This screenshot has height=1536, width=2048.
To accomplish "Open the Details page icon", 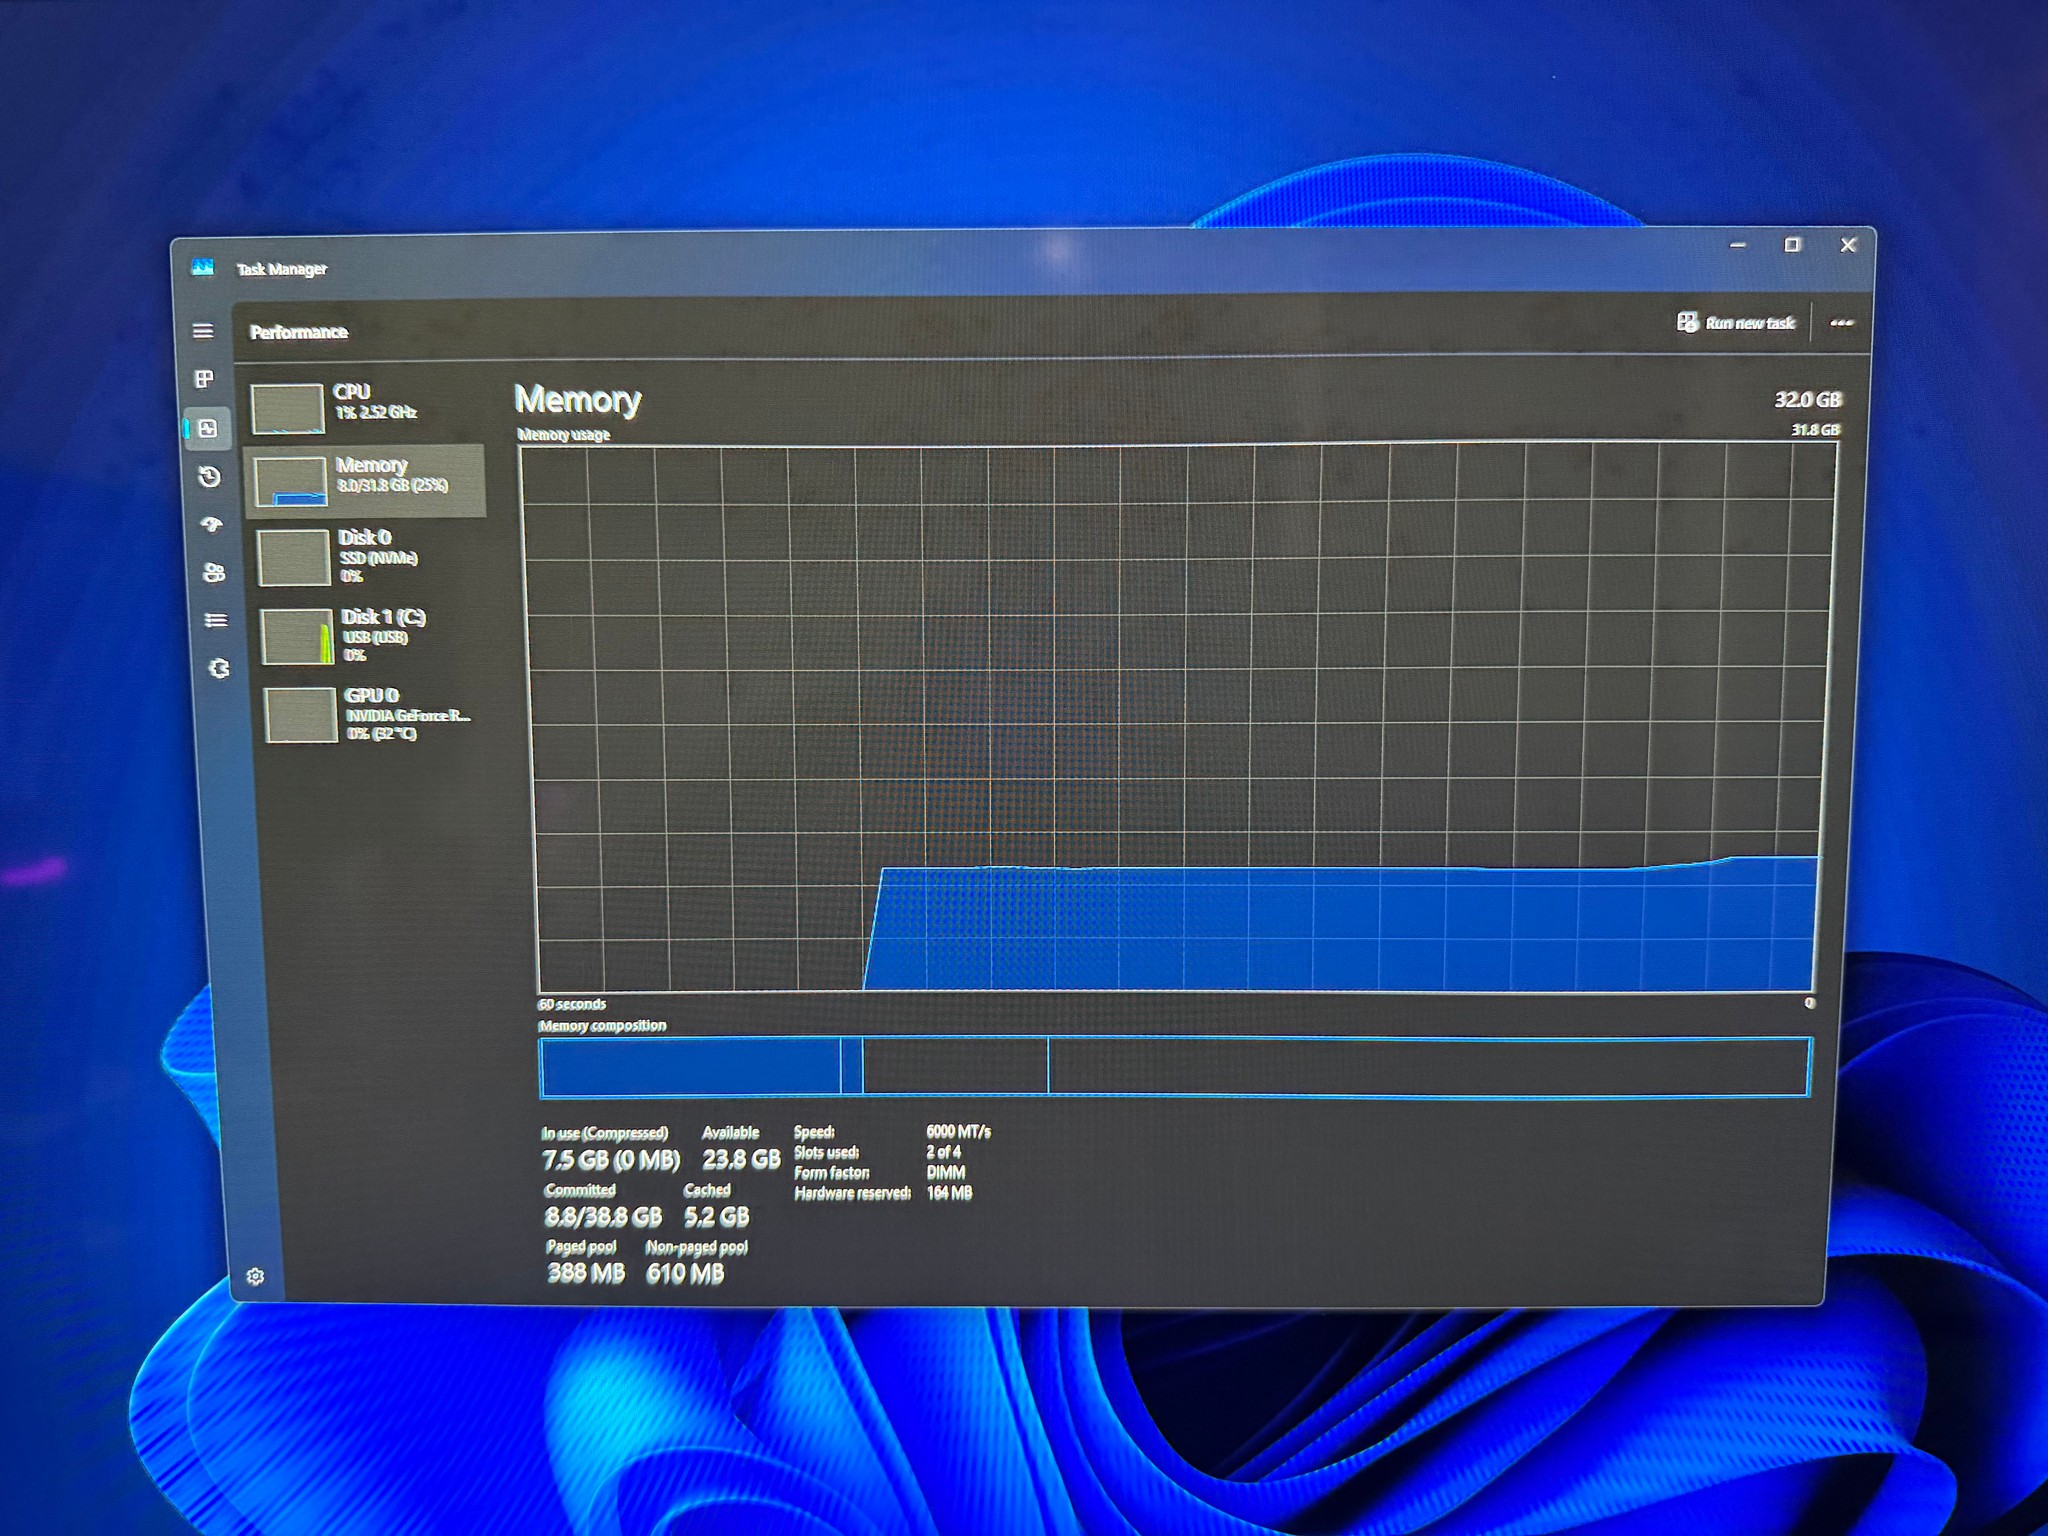I will click(x=216, y=620).
